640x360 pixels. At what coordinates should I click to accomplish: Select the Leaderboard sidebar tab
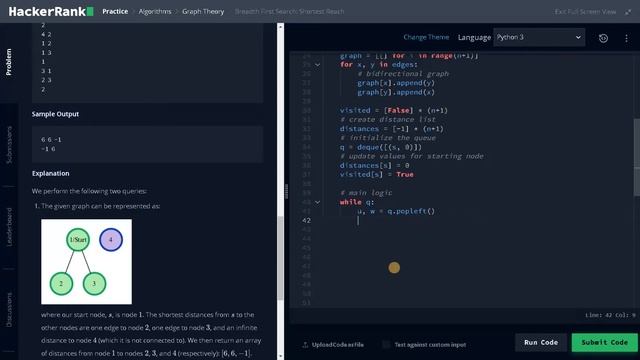9,227
